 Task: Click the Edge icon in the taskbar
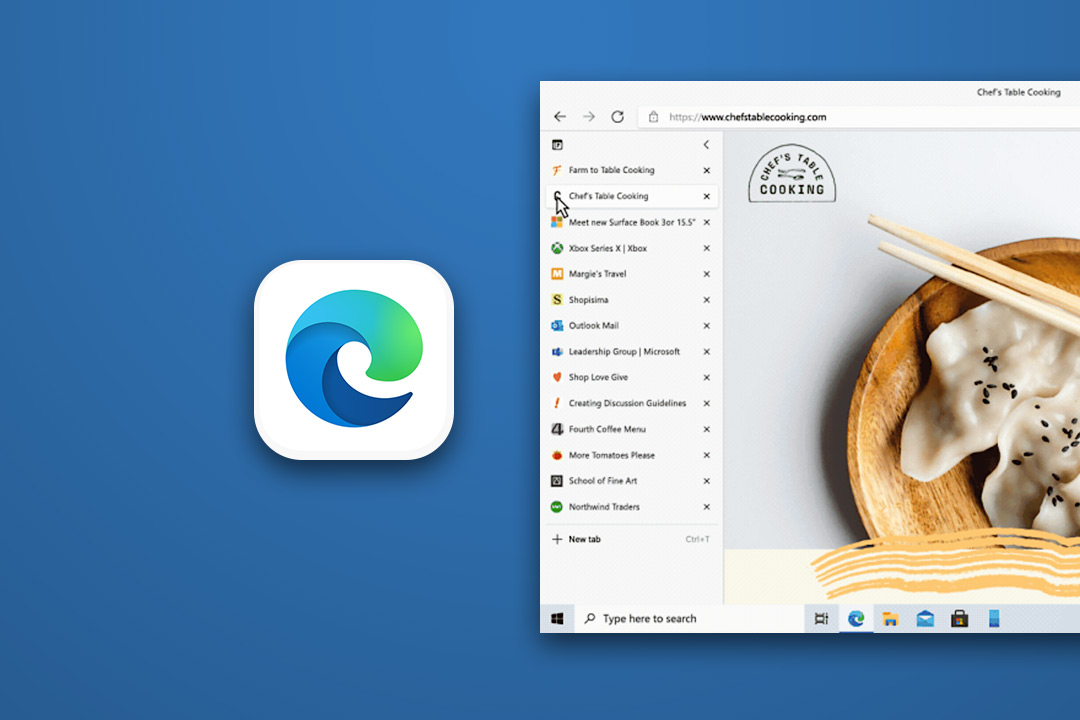coord(855,619)
